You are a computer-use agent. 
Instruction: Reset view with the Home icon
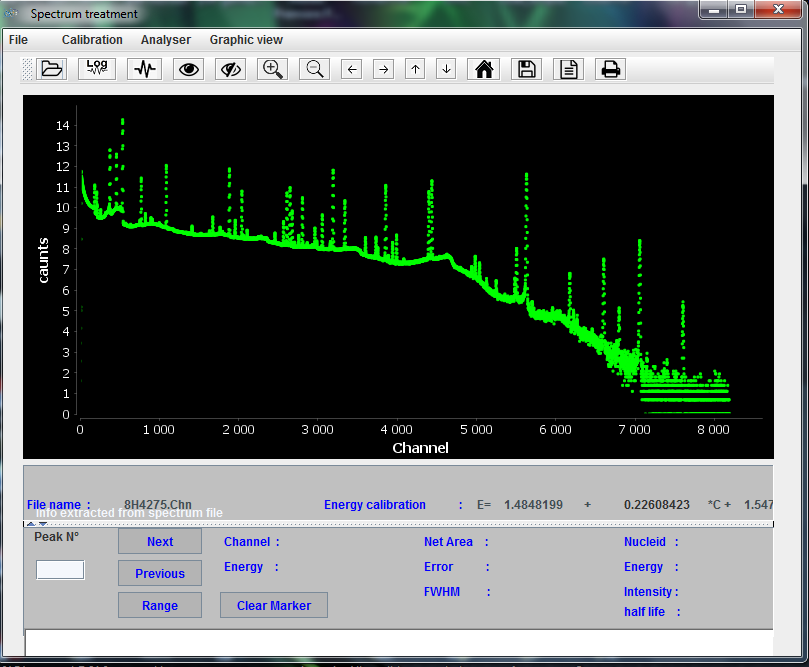(483, 68)
